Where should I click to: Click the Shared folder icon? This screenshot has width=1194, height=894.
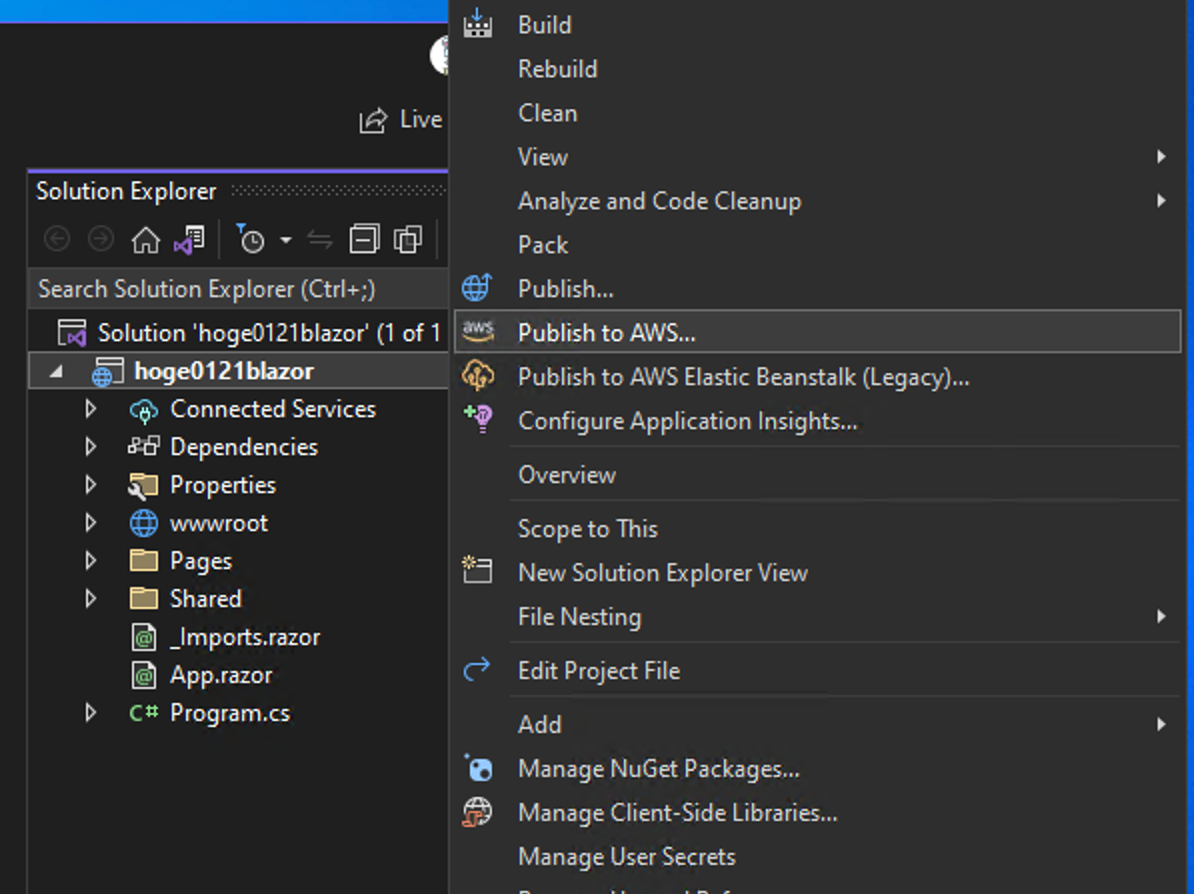(144, 599)
